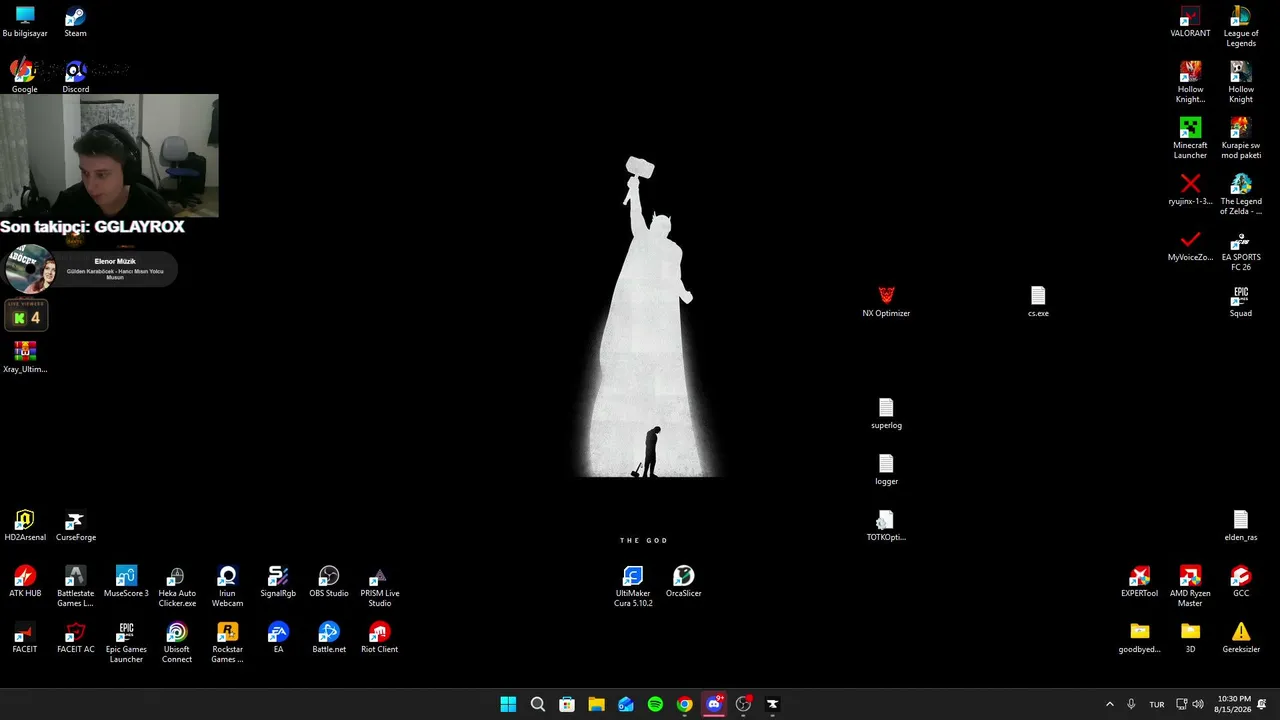
Task: Open the EA app desktop shortcut
Action: (278, 638)
